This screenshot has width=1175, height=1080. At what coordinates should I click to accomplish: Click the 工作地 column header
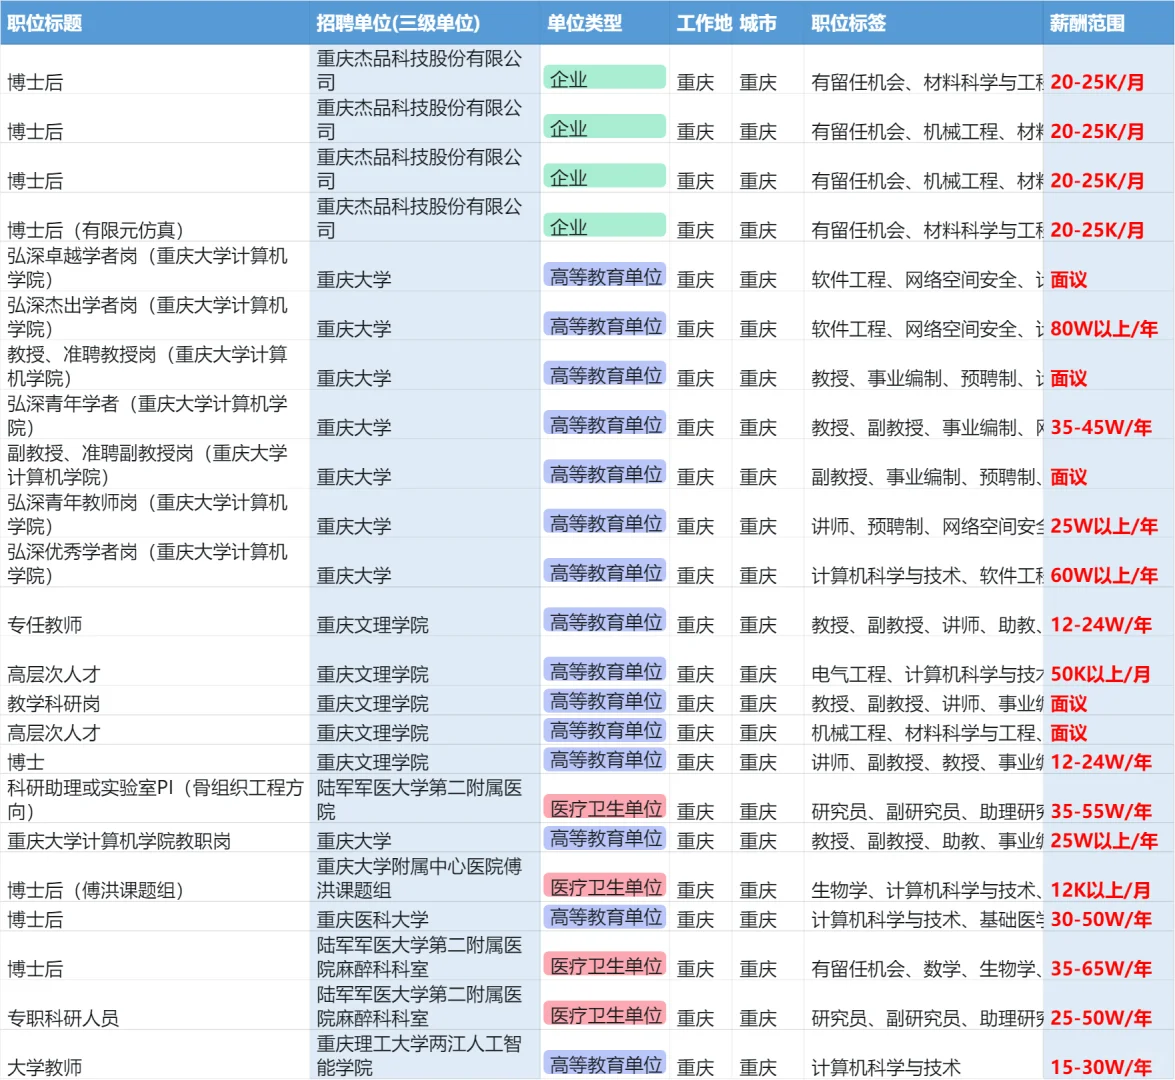[x=701, y=23]
